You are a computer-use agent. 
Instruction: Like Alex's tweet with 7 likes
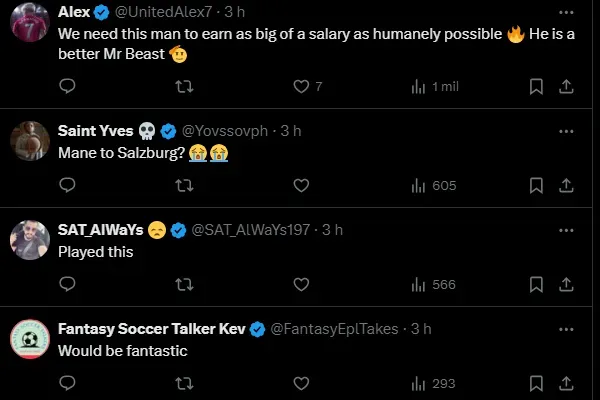coord(301,87)
